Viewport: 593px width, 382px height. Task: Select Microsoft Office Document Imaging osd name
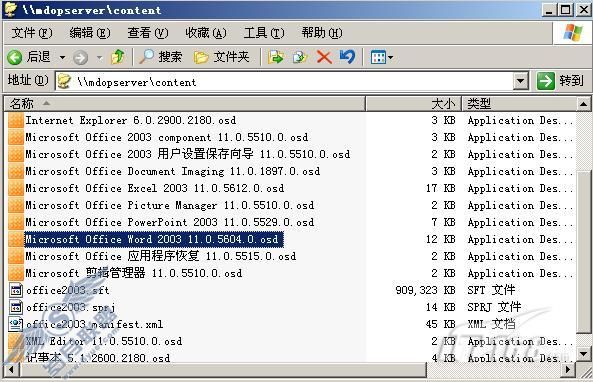(x=172, y=171)
